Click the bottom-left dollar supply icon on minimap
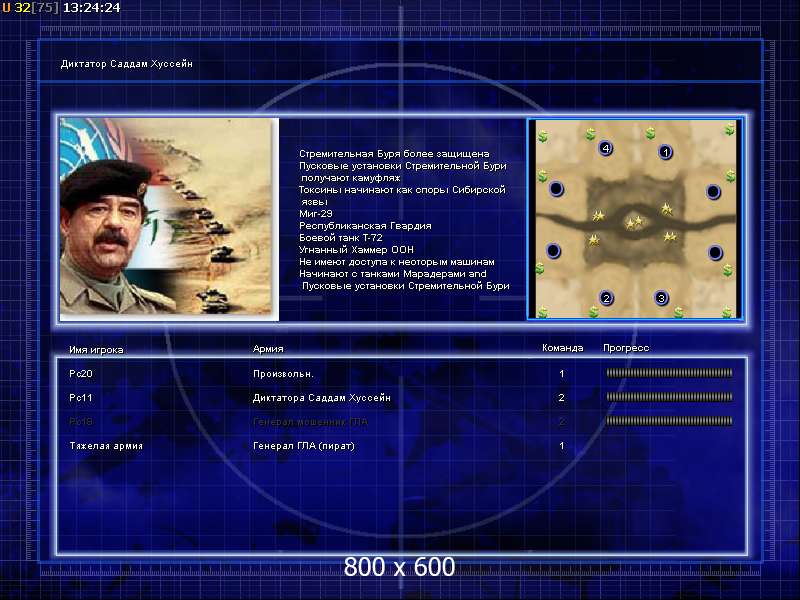The image size is (800, 600). [x=543, y=311]
